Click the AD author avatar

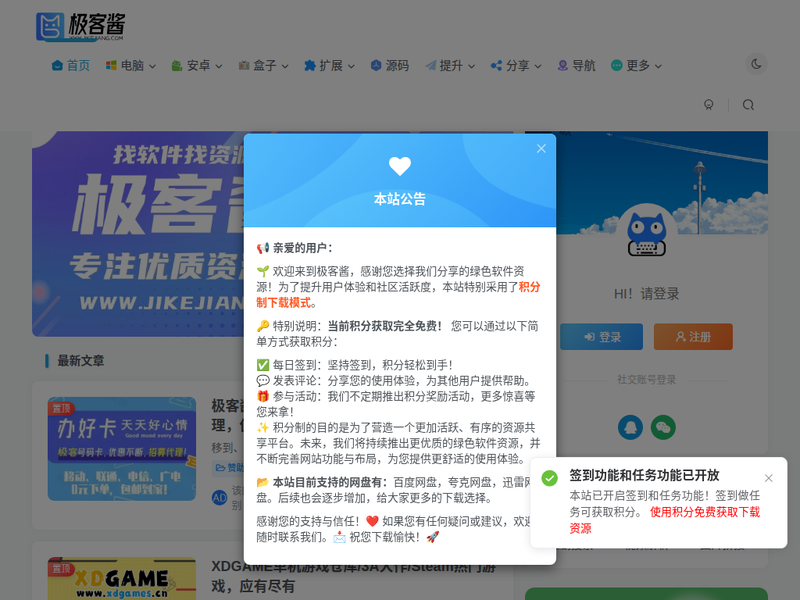219,498
